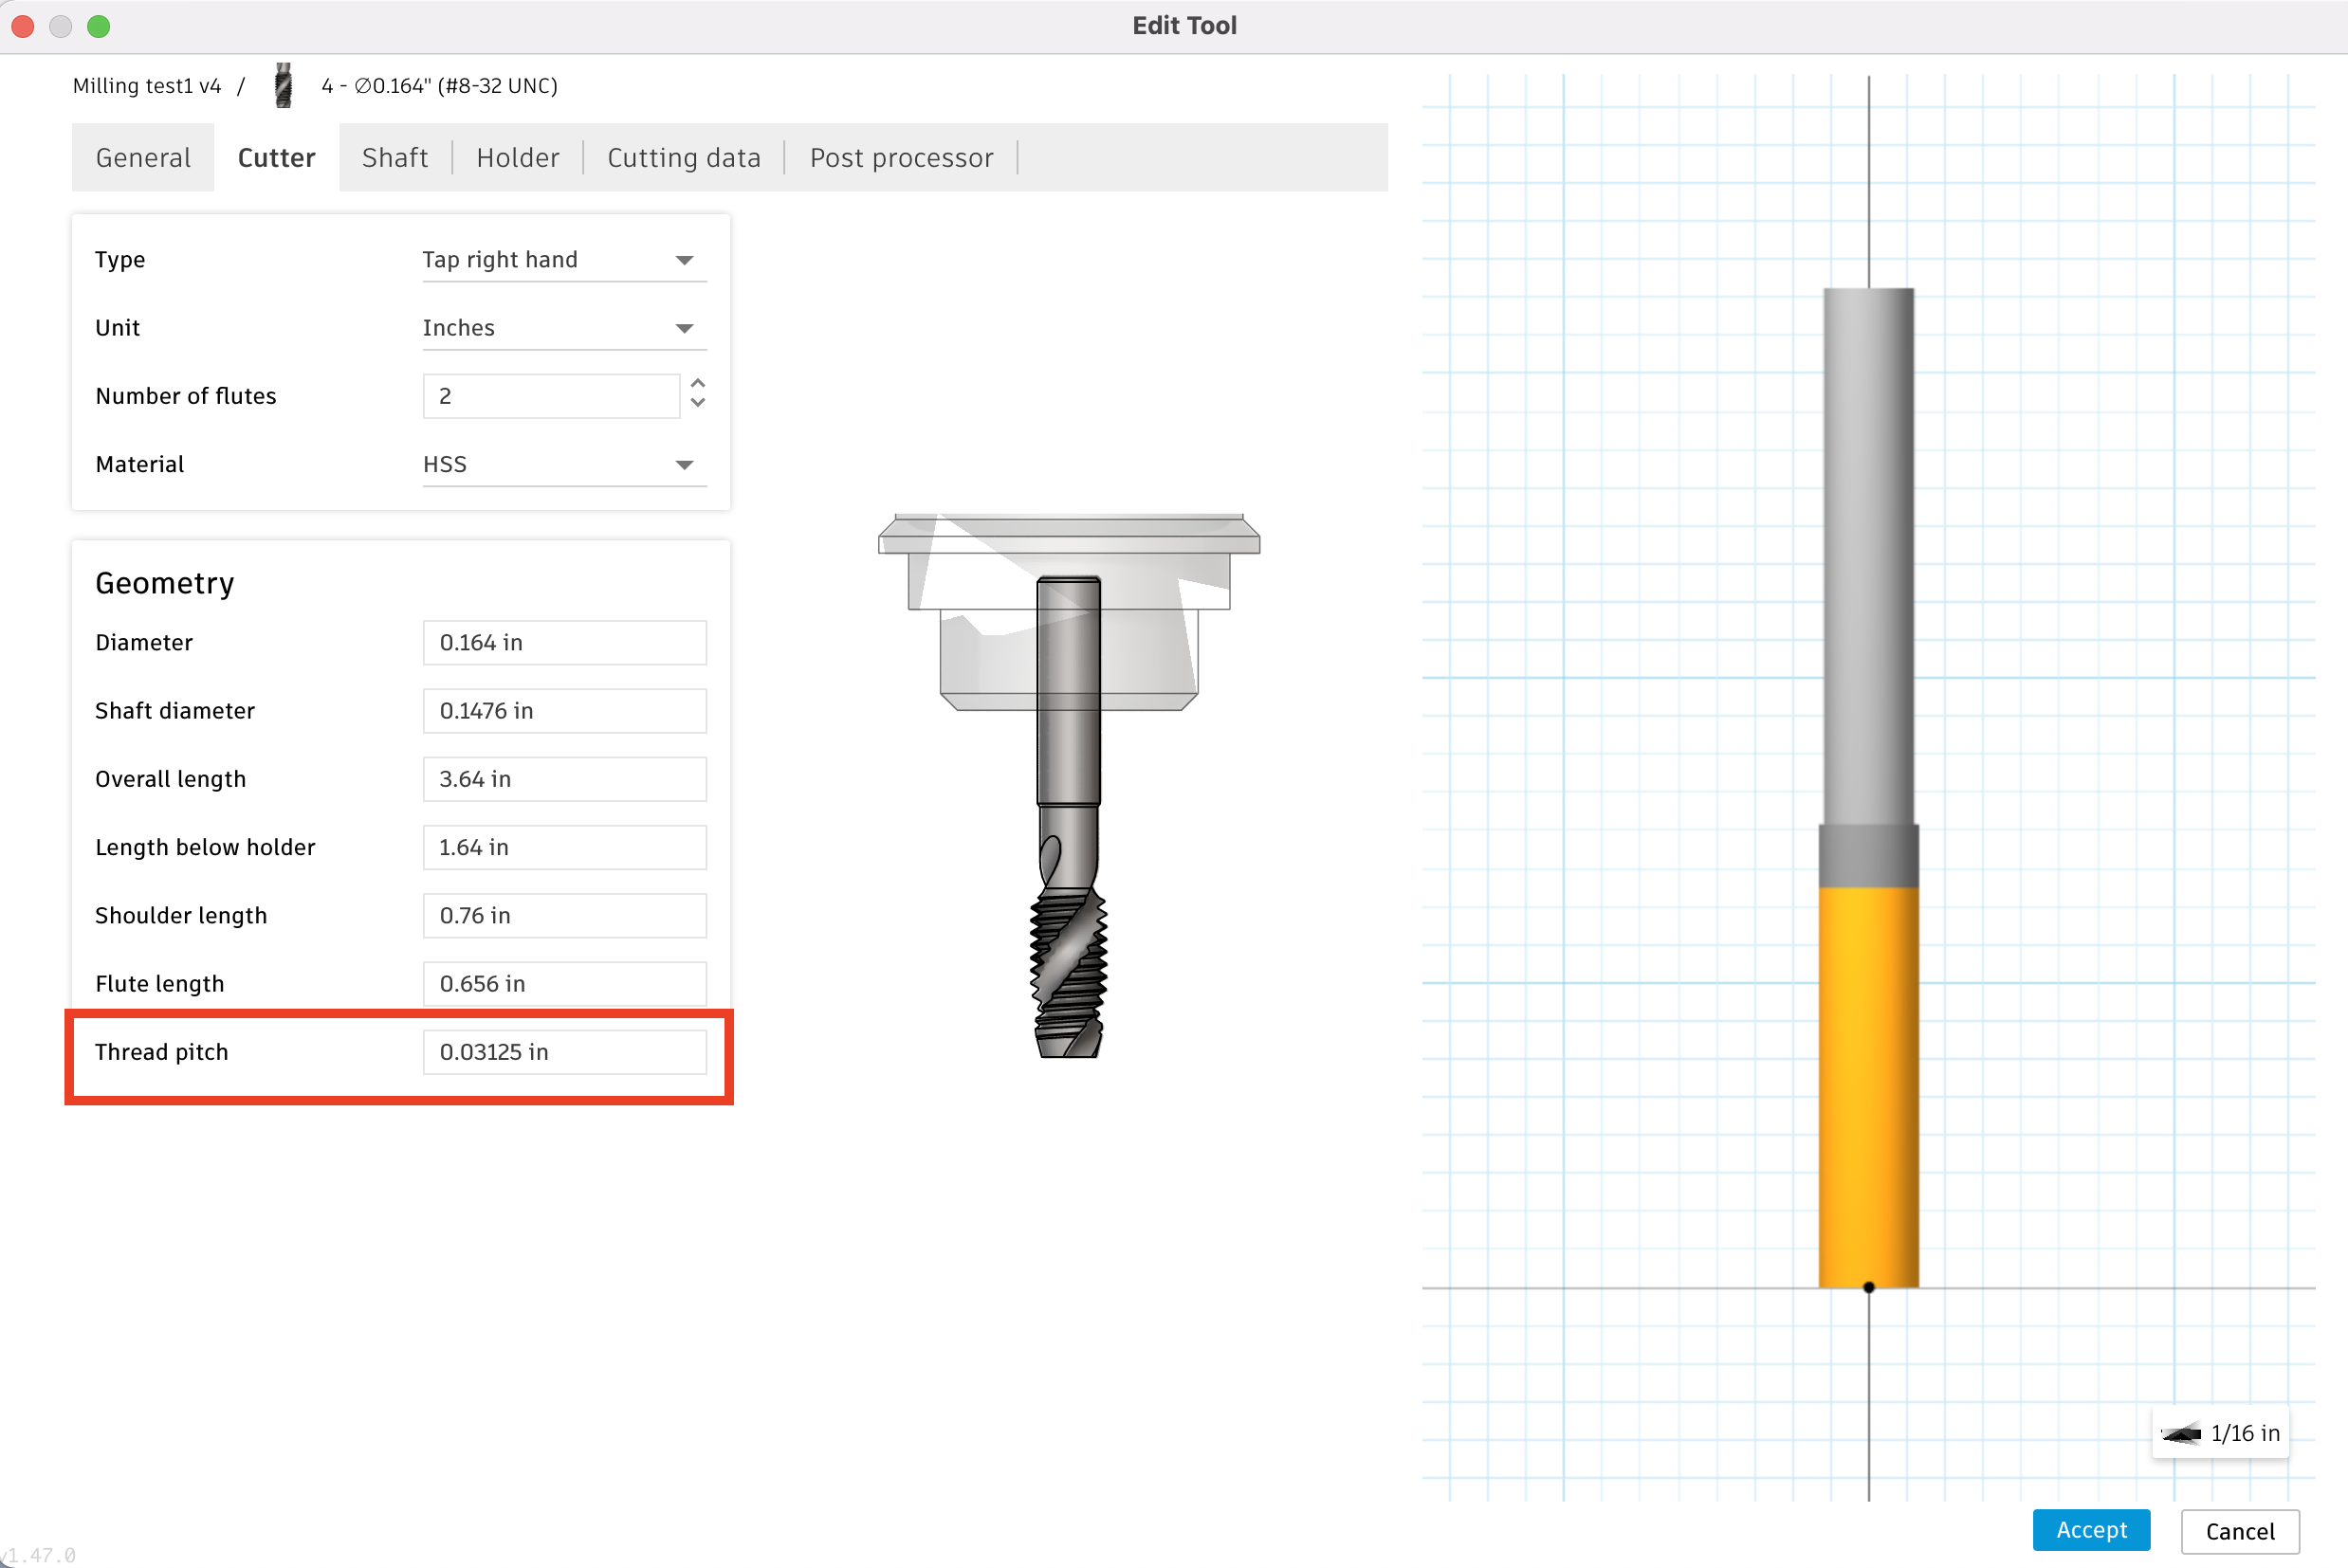This screenshot has width=2348, height=1568.
Task: Click Cancel to discard changes
Action: tap(2240, 1530)
